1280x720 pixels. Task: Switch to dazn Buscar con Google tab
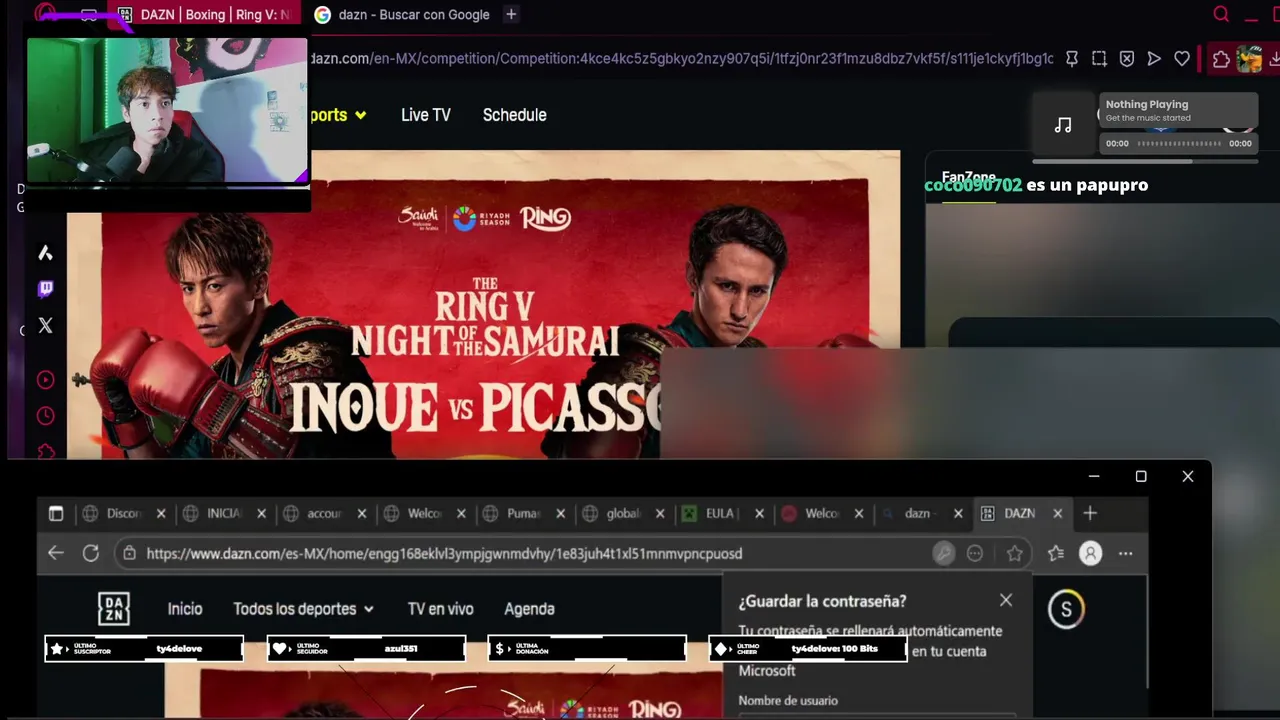[402, 14]
